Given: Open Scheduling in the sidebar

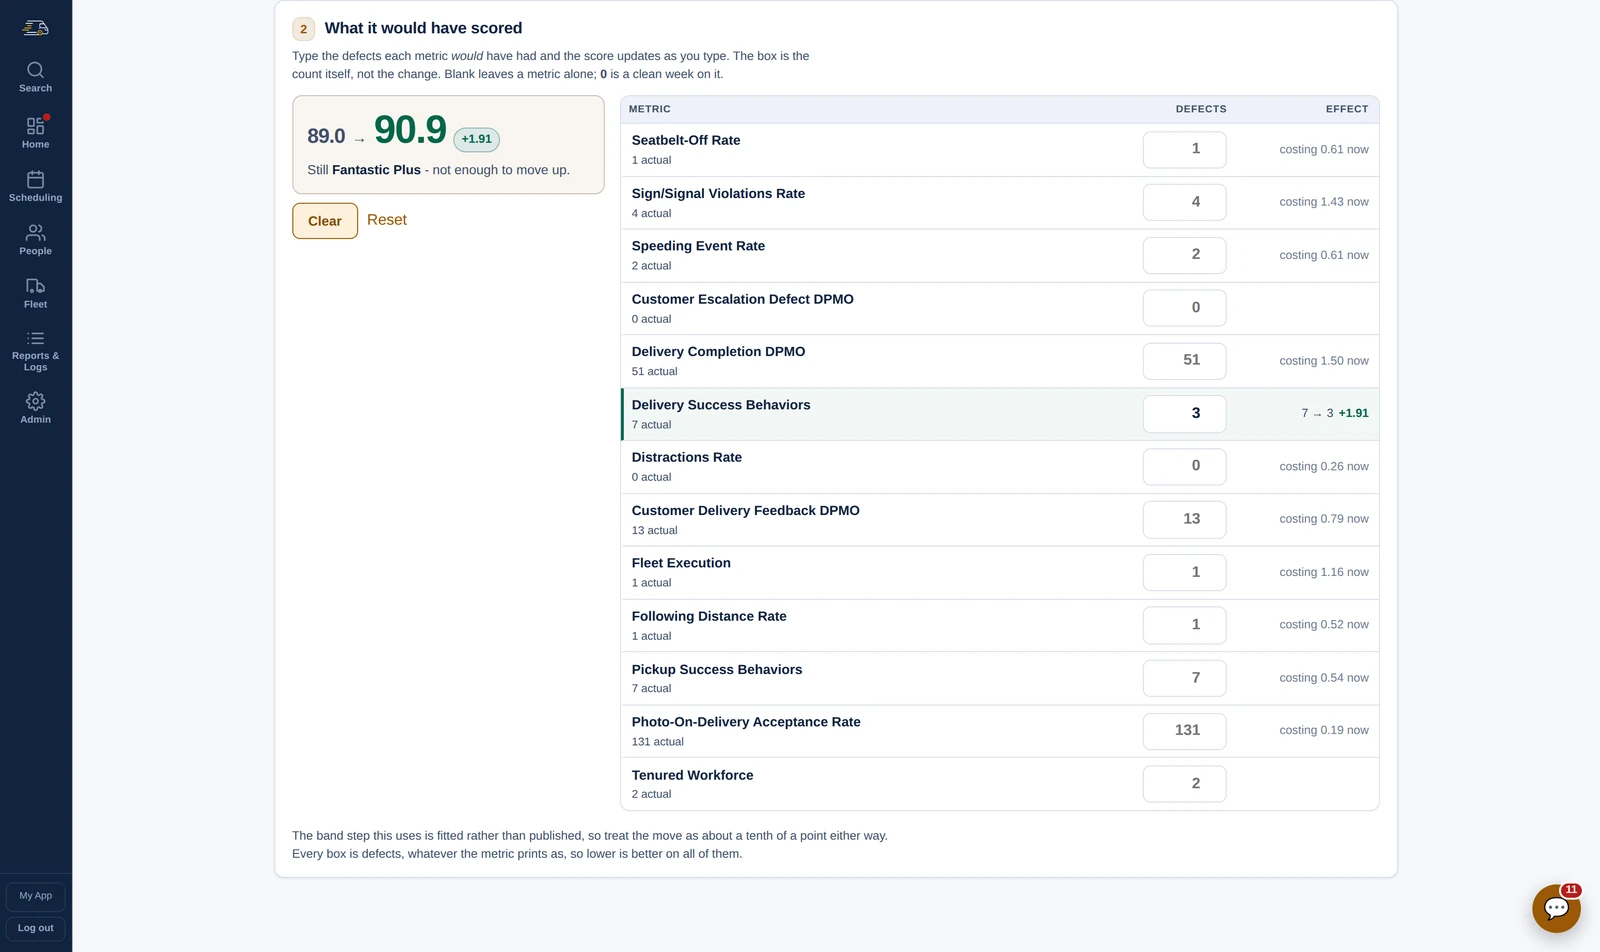Looking at the screenshot, I should (x=35, y=186).
